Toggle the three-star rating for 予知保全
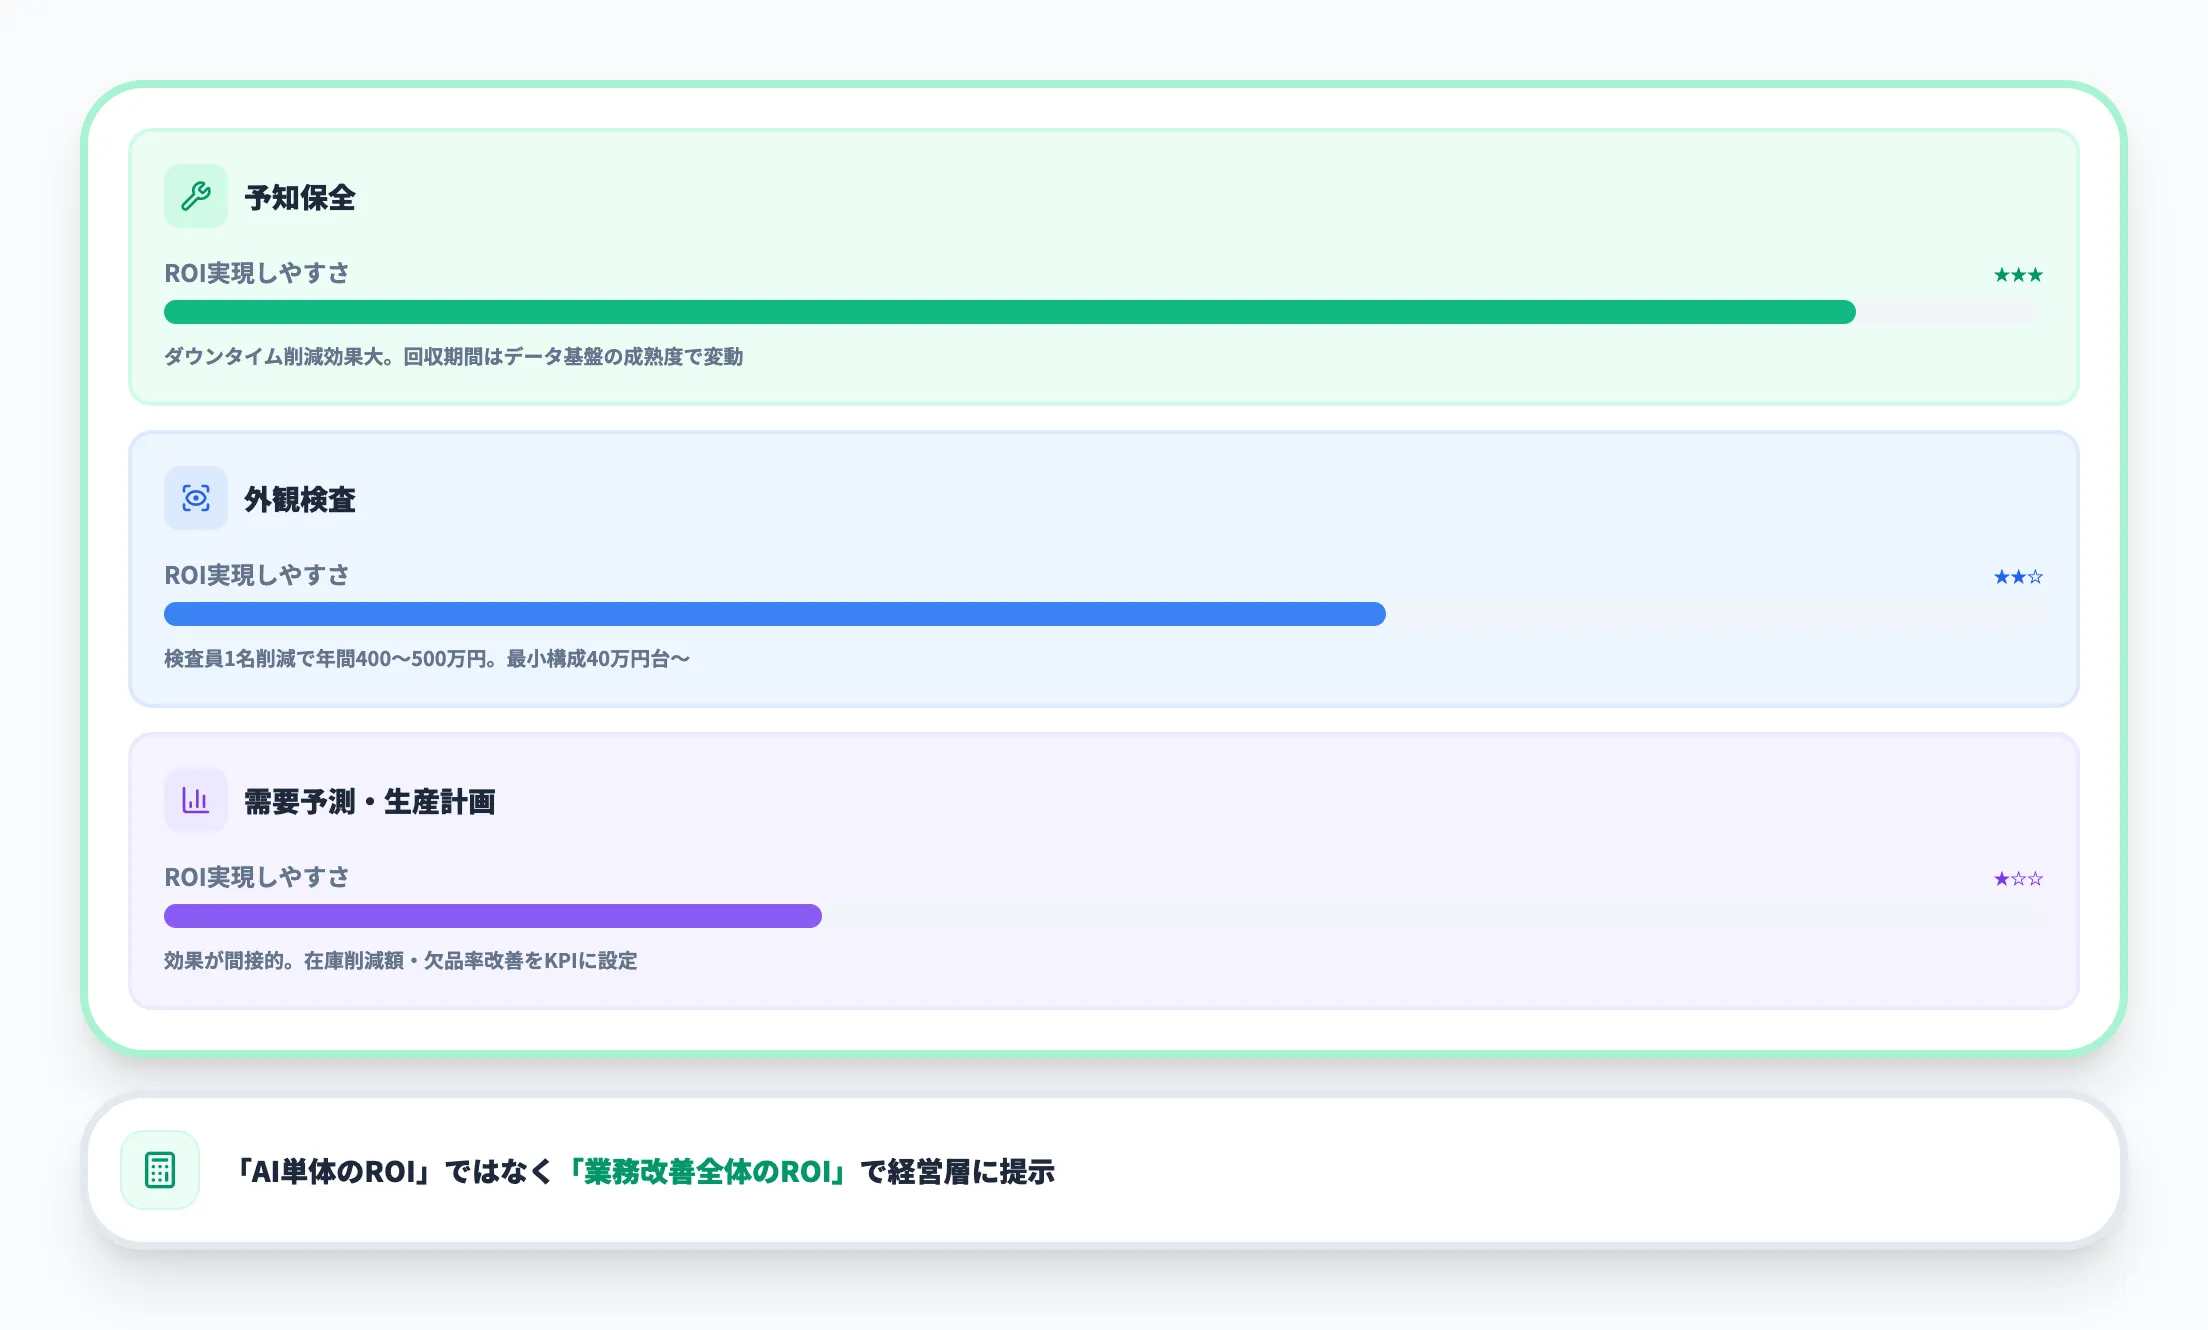The height and width of the screenshot is (1330, 2208). pyautogui.click(x=2019, y=274)
